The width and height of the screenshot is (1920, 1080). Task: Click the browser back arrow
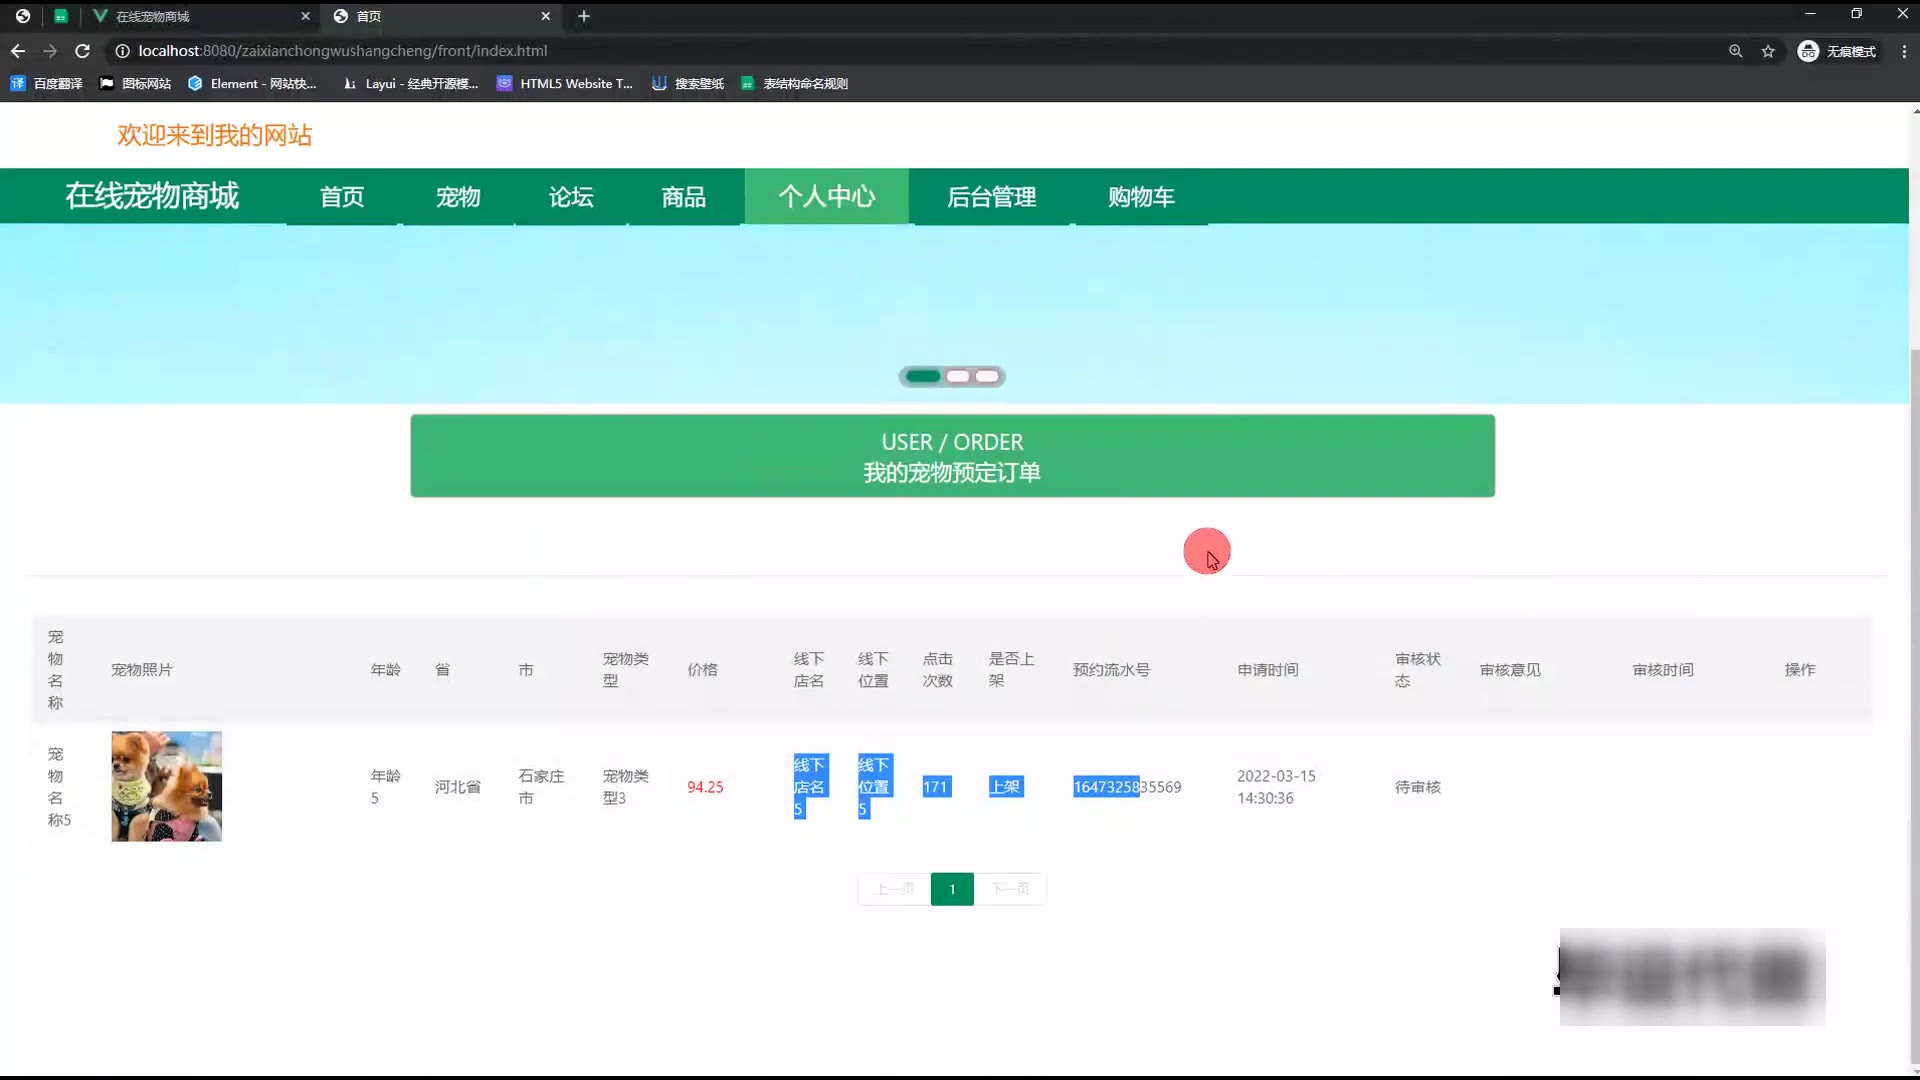pyautogui.click(x=18, y=51)
